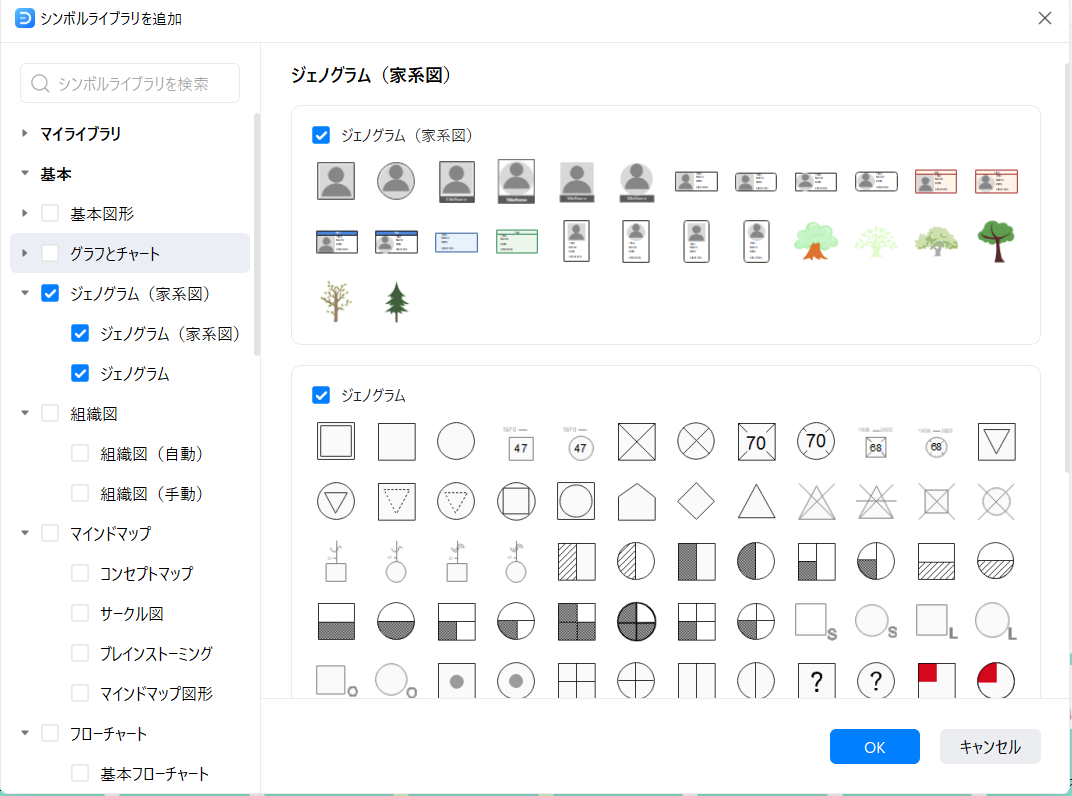Click the dark green pine tree symbol
This screenshot has width=1072, height=796.
396,301
